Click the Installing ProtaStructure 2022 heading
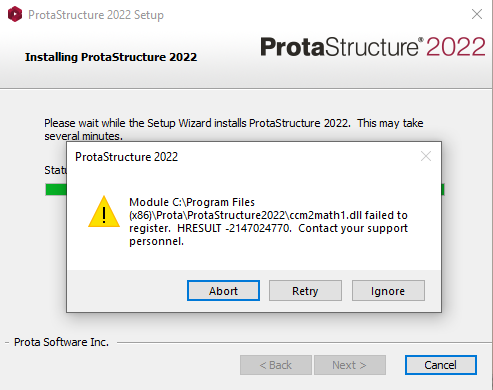Screen dimensions: 493x390 click(x=111, y=57)
